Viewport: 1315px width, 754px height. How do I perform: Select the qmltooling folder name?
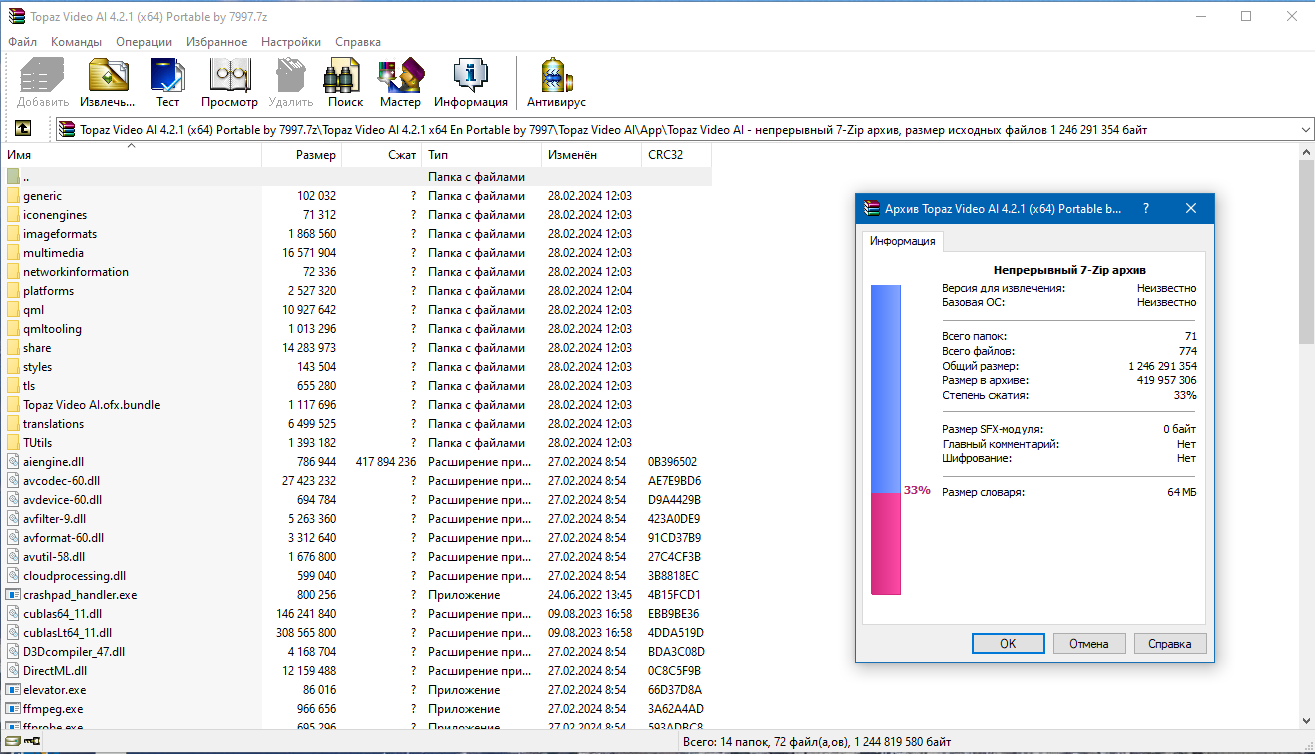pos(52,329)
